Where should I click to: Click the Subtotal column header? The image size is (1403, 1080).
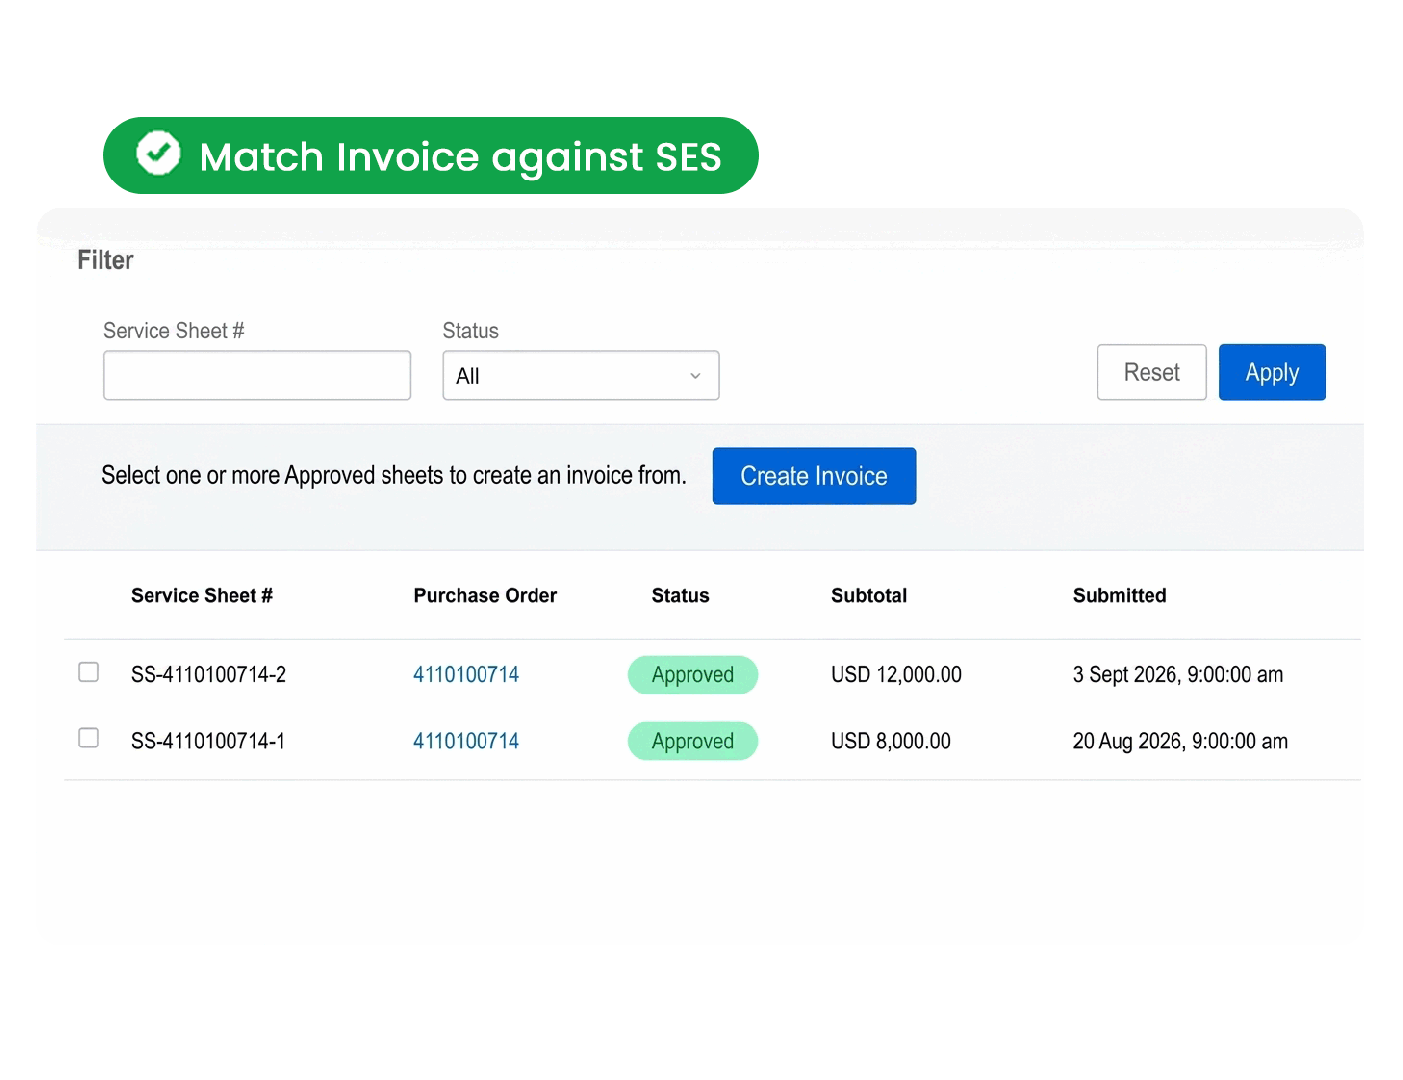(869, 596)
